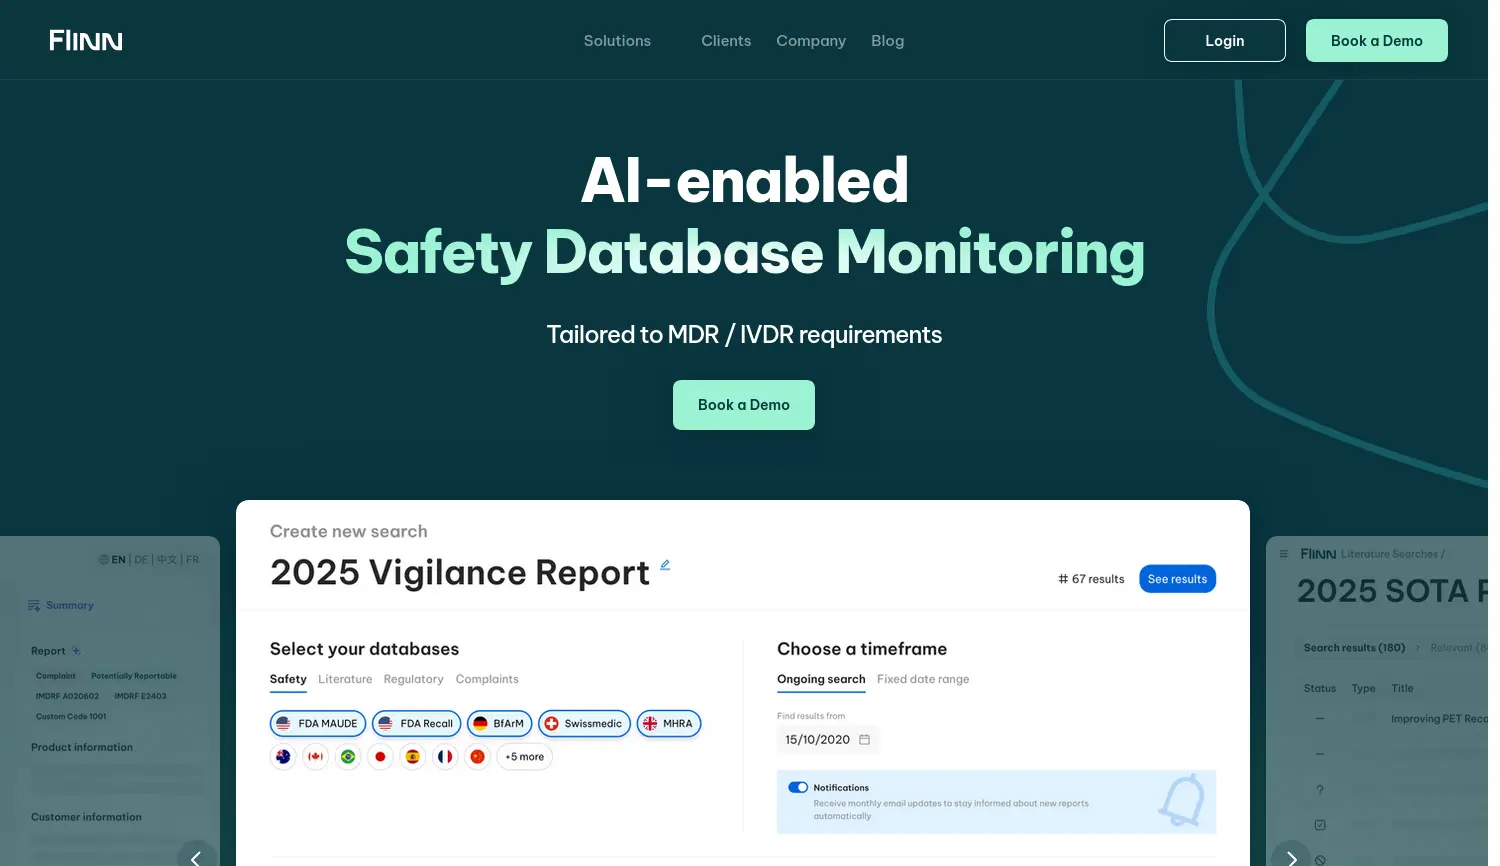The image size is (1500, 866).
Task: Click the FLINN logo in header
Action: point(86,41)
